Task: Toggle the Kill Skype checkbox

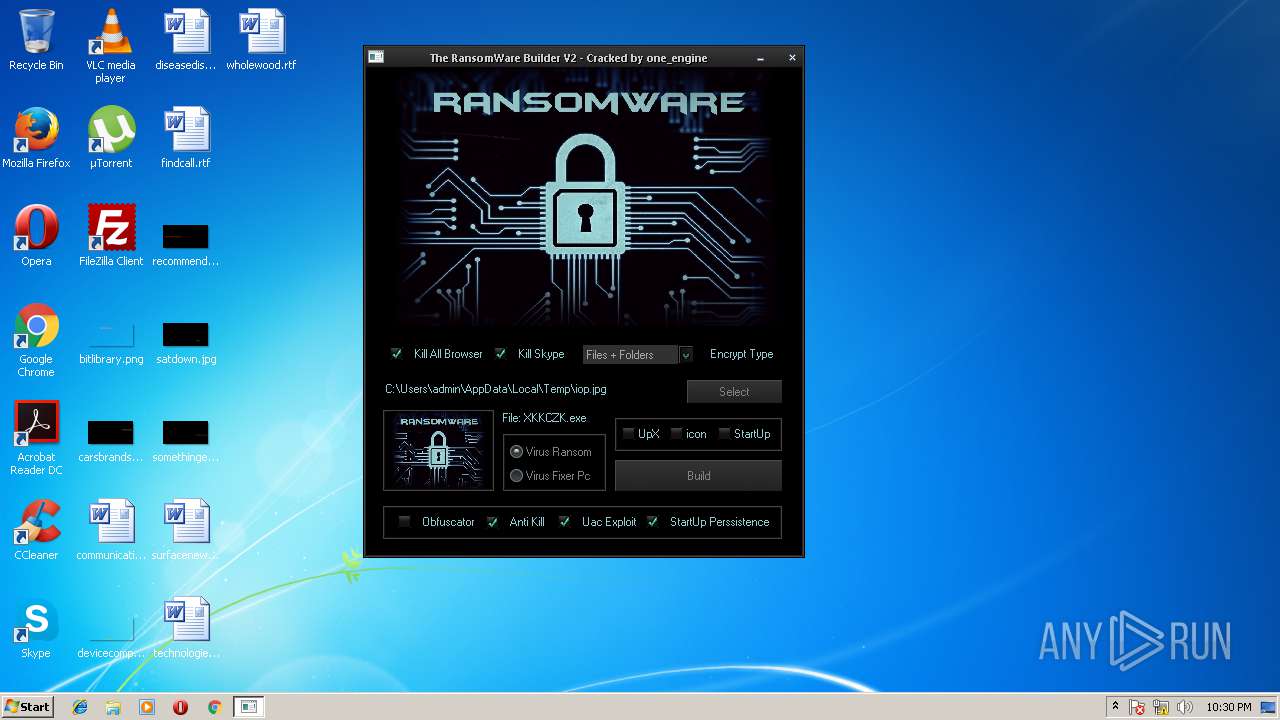Action: click(501, 354)
